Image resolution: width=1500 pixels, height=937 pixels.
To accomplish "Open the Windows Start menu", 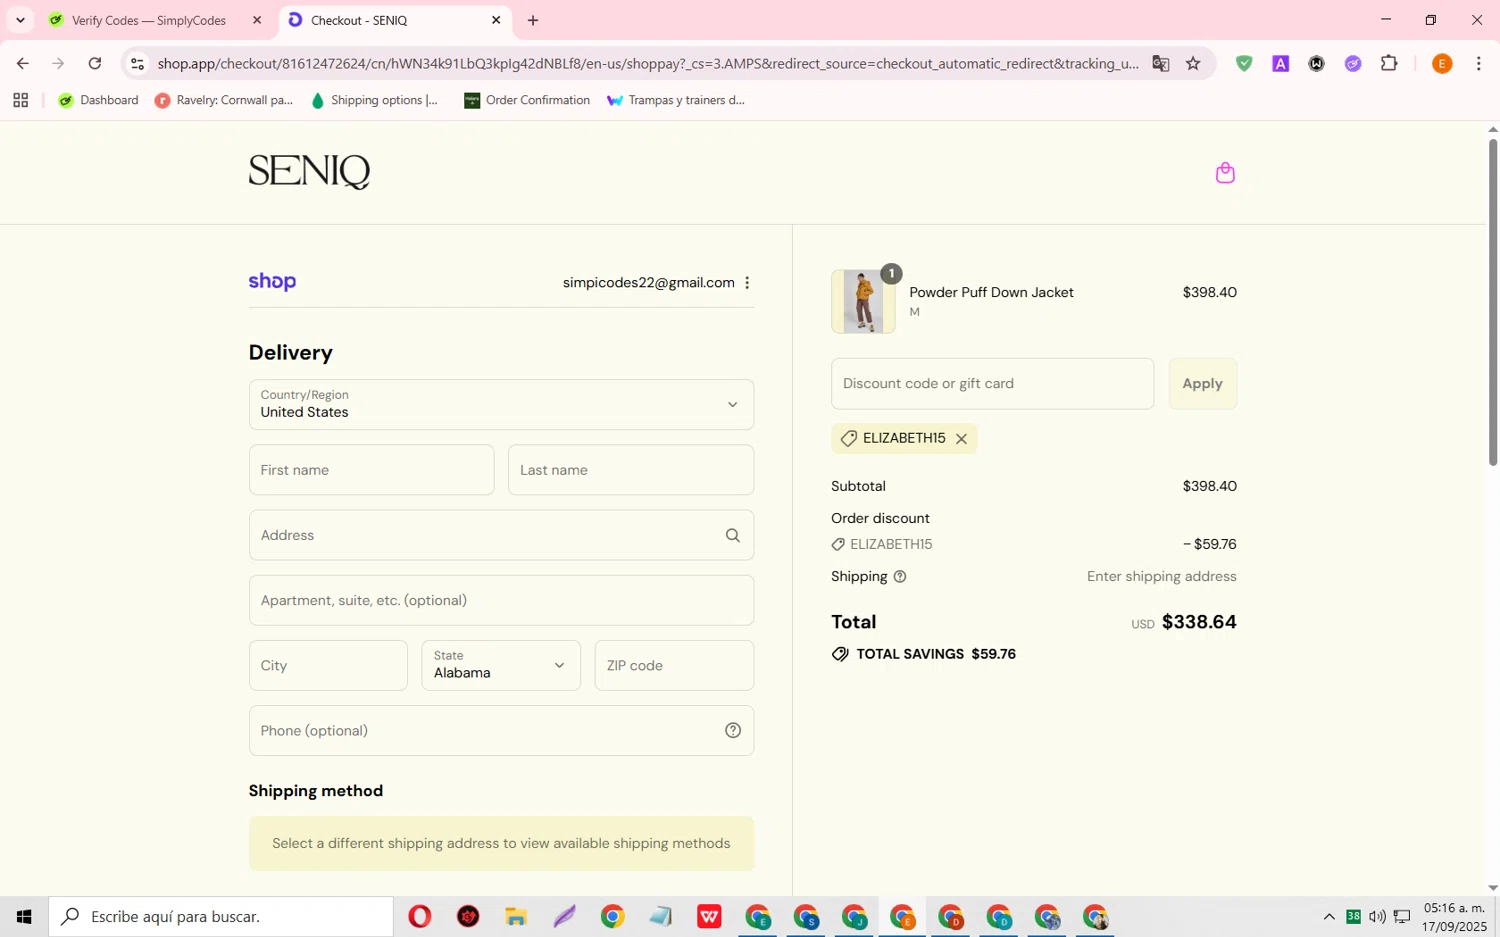I will tap(24, 916).
